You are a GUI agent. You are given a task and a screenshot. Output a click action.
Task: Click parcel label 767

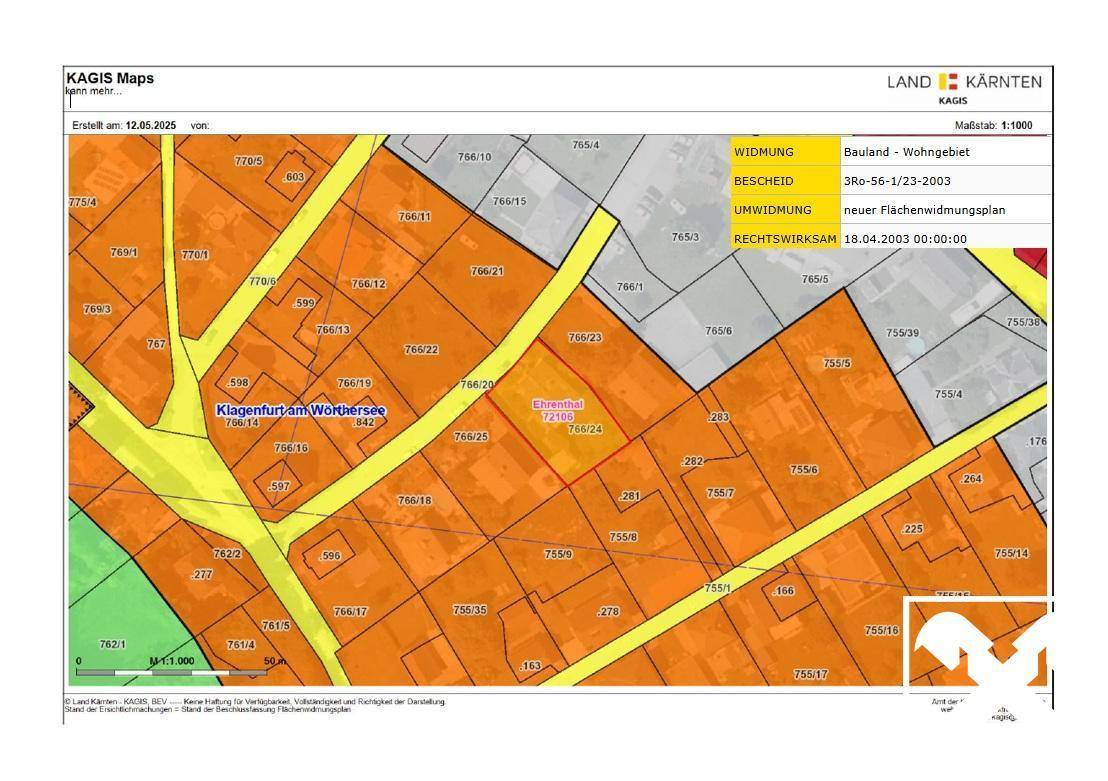[x=156, y=344]
